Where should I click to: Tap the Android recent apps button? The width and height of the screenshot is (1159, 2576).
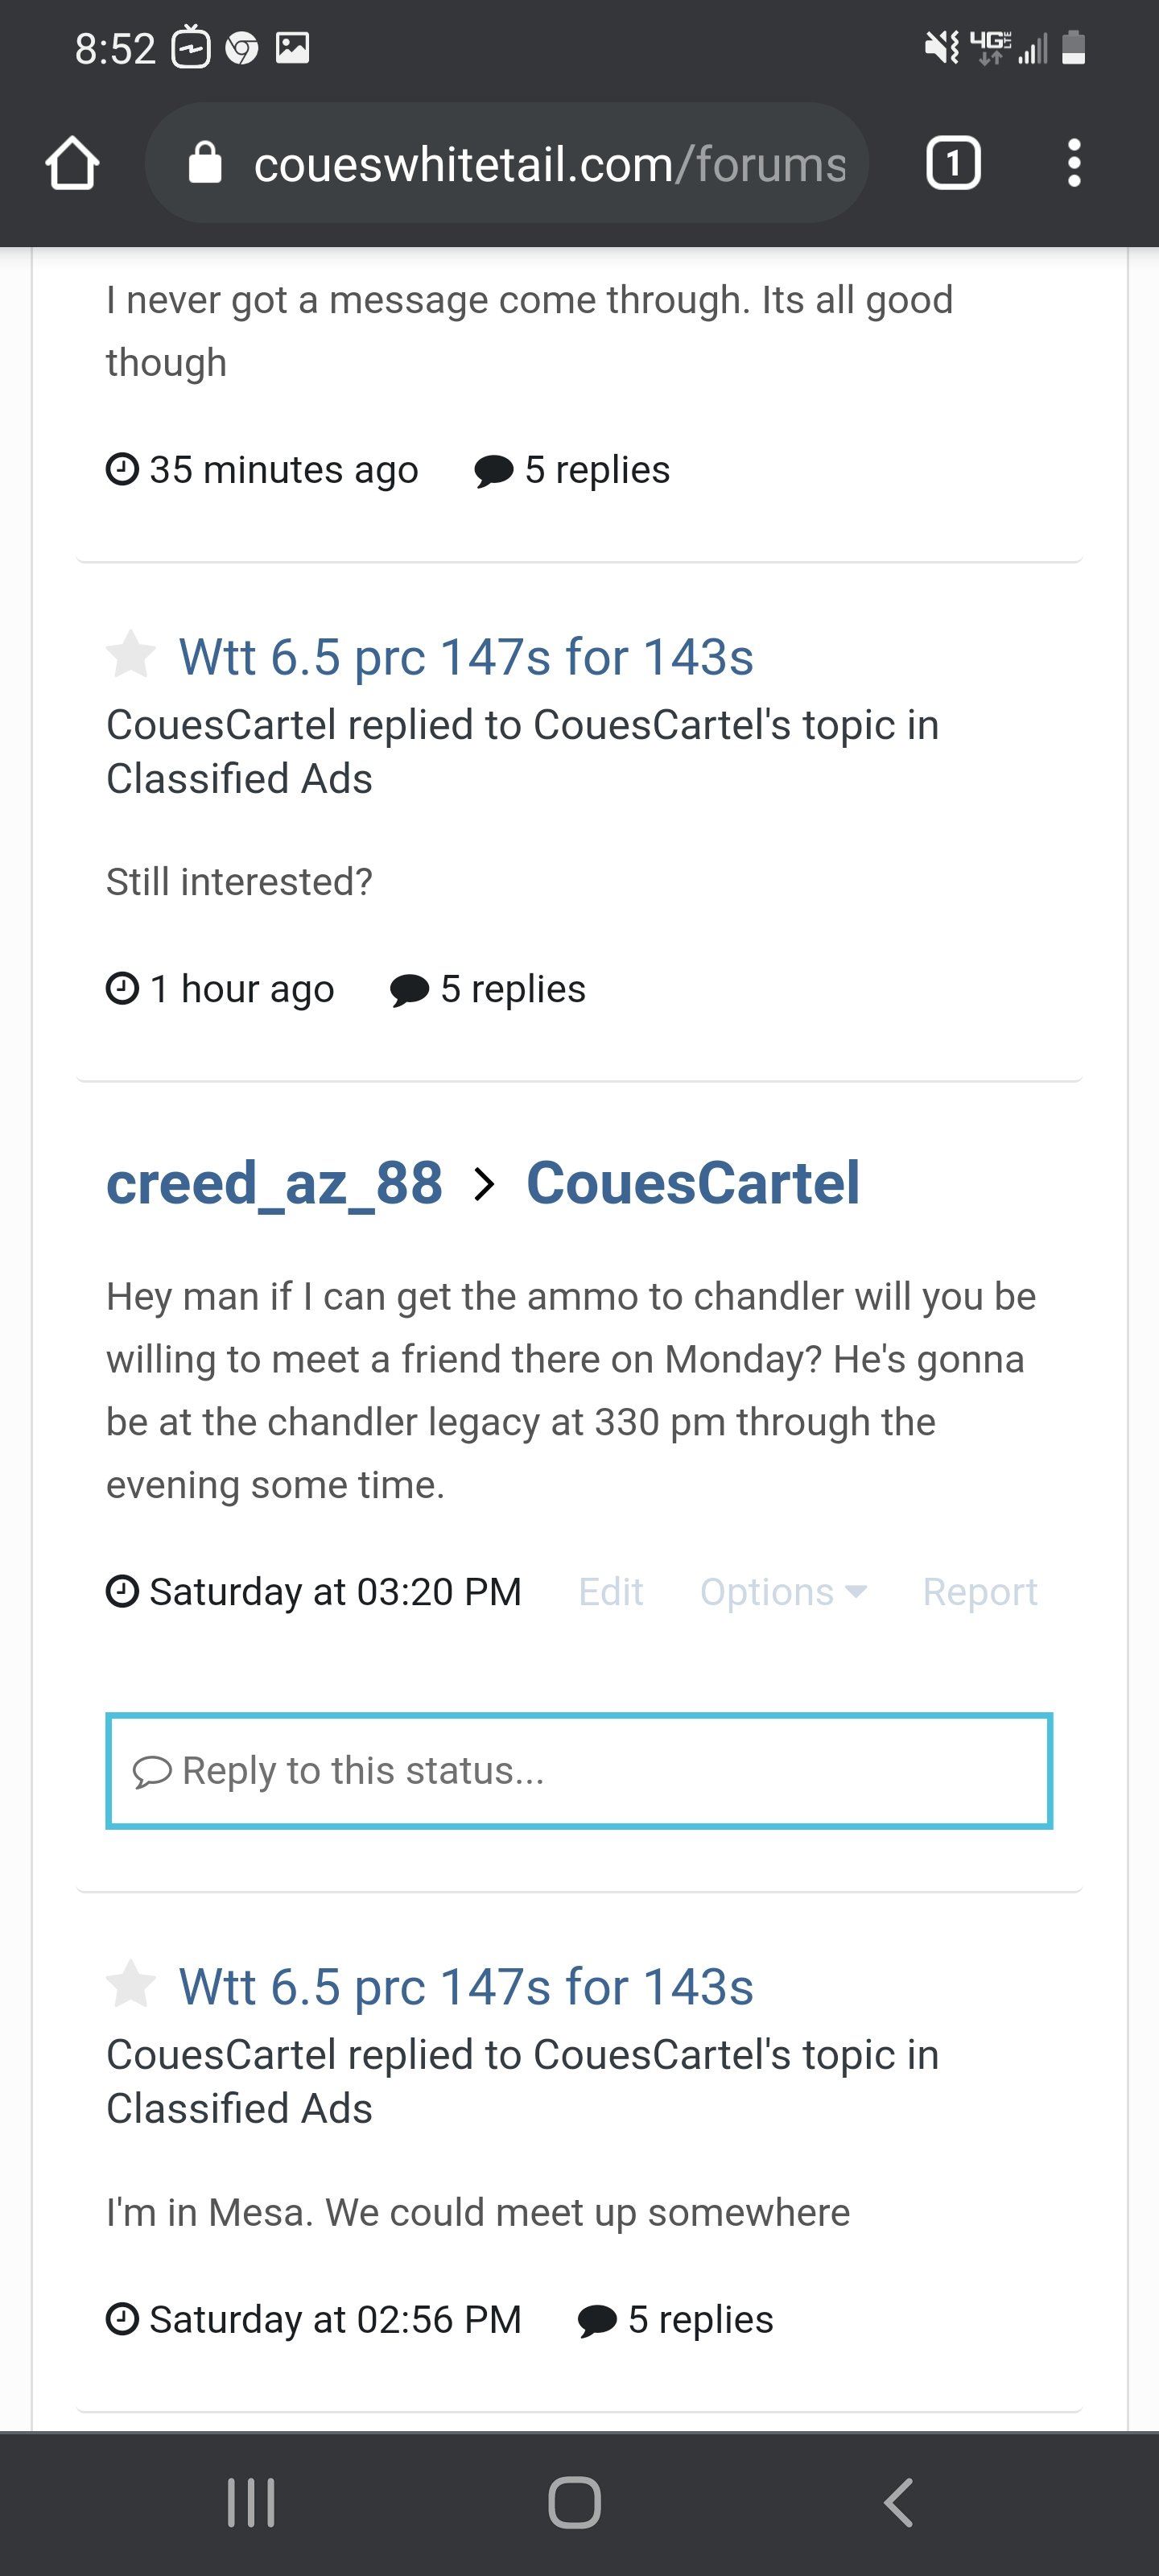[x=251, y=2503]
